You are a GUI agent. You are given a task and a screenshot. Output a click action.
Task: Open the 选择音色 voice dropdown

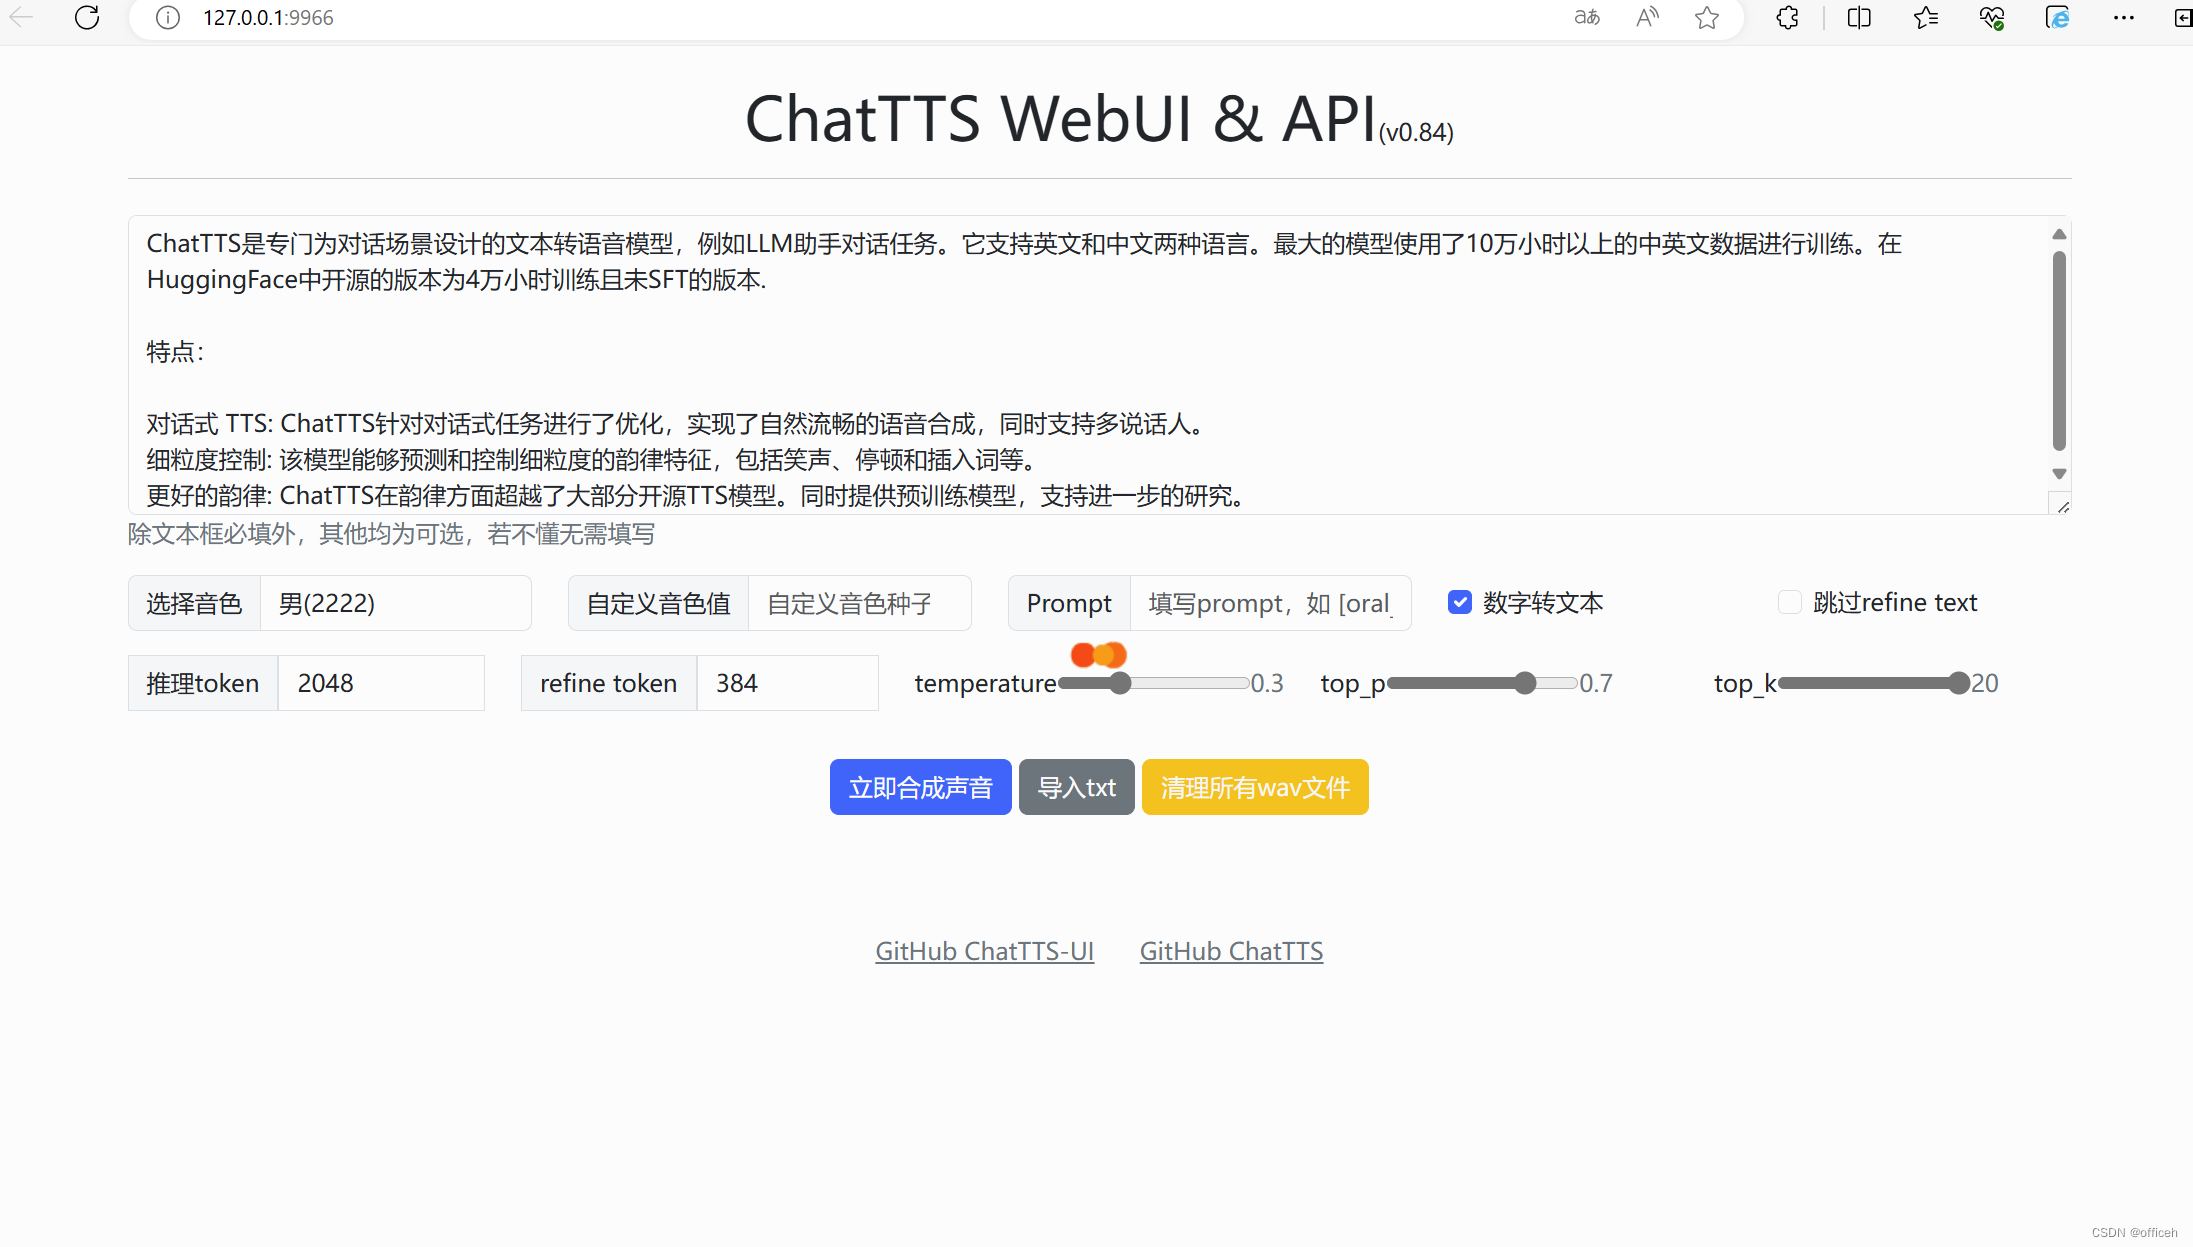395,602
